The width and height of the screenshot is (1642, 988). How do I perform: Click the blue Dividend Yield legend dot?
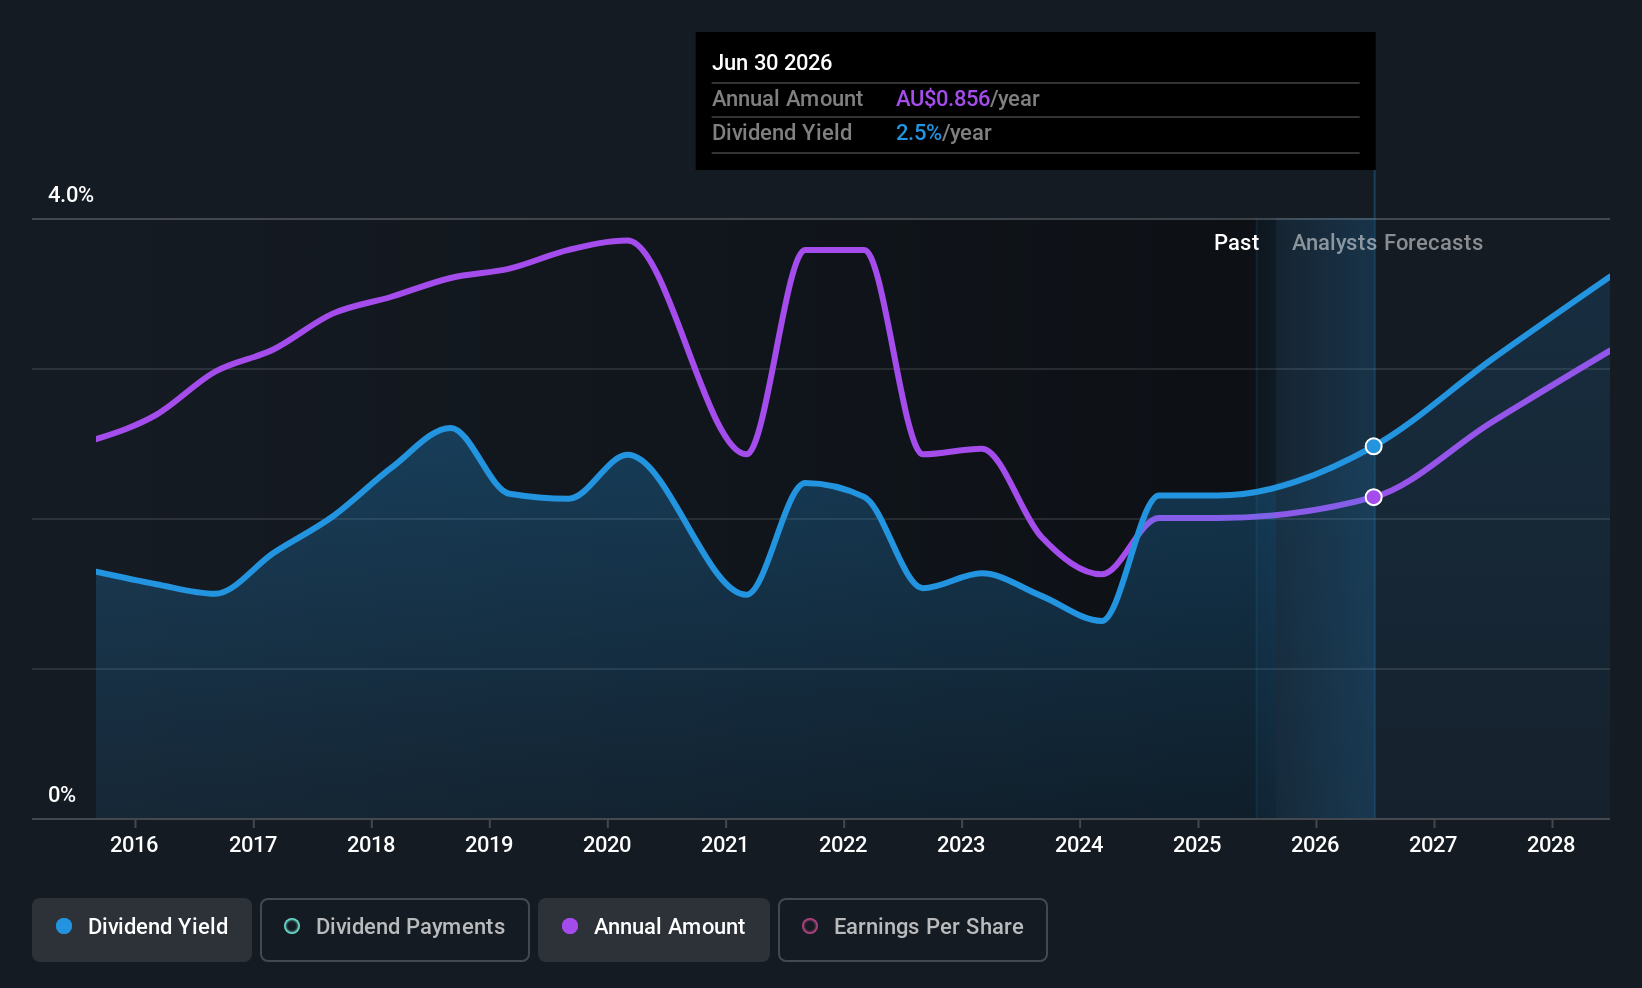point(64,926)
